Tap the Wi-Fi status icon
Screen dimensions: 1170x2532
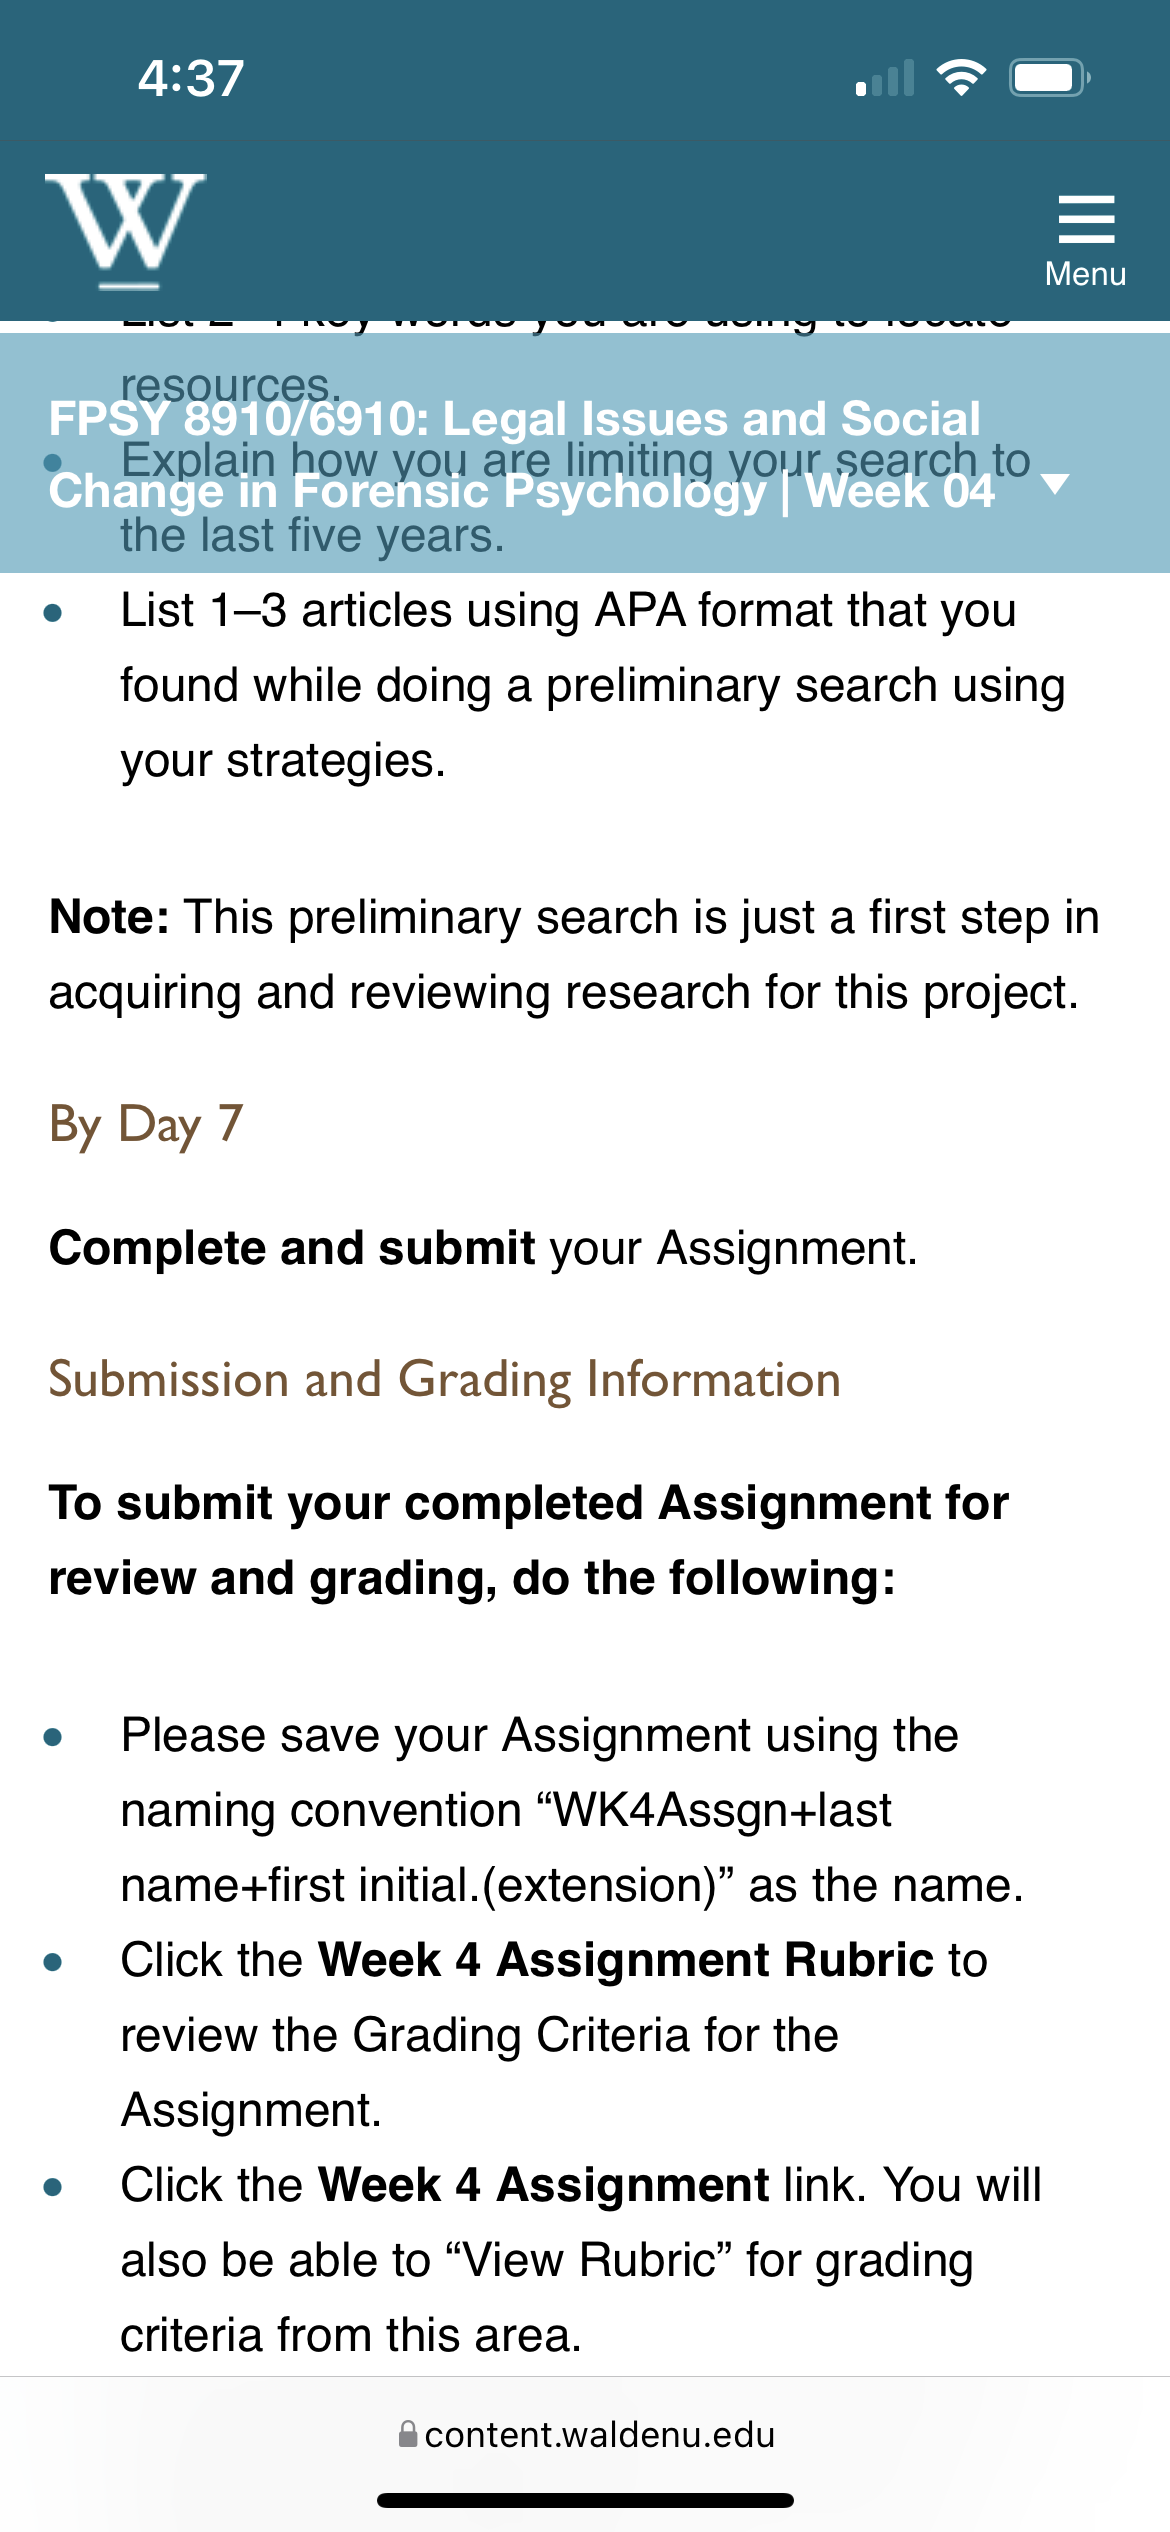pos(961,78)
